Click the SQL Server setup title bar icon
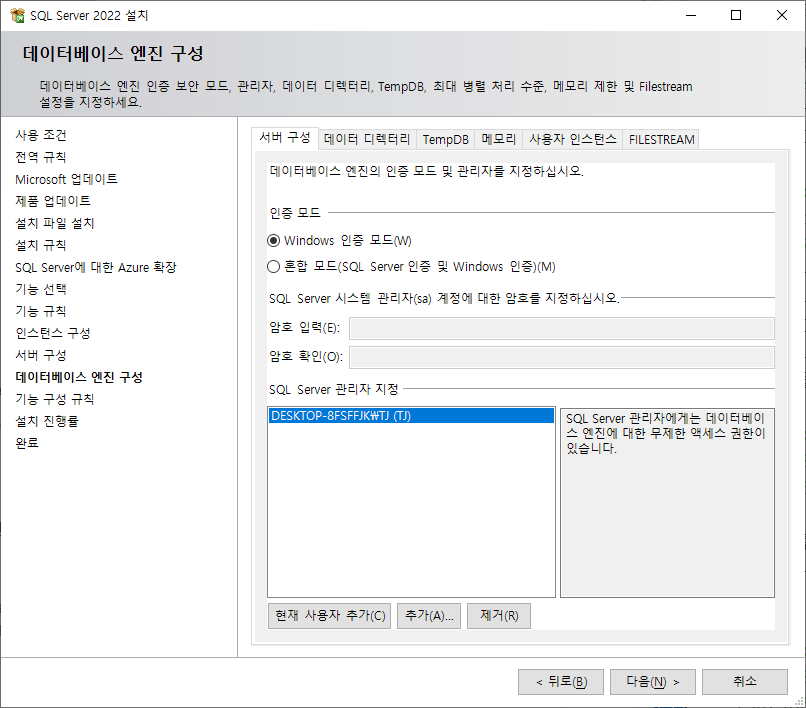 coord(17,15)
